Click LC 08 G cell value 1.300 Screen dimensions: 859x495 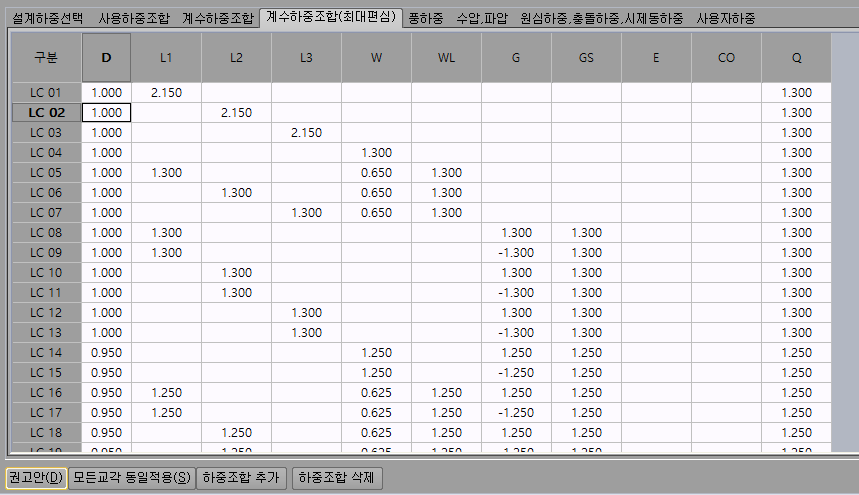[x=517, y=233]
